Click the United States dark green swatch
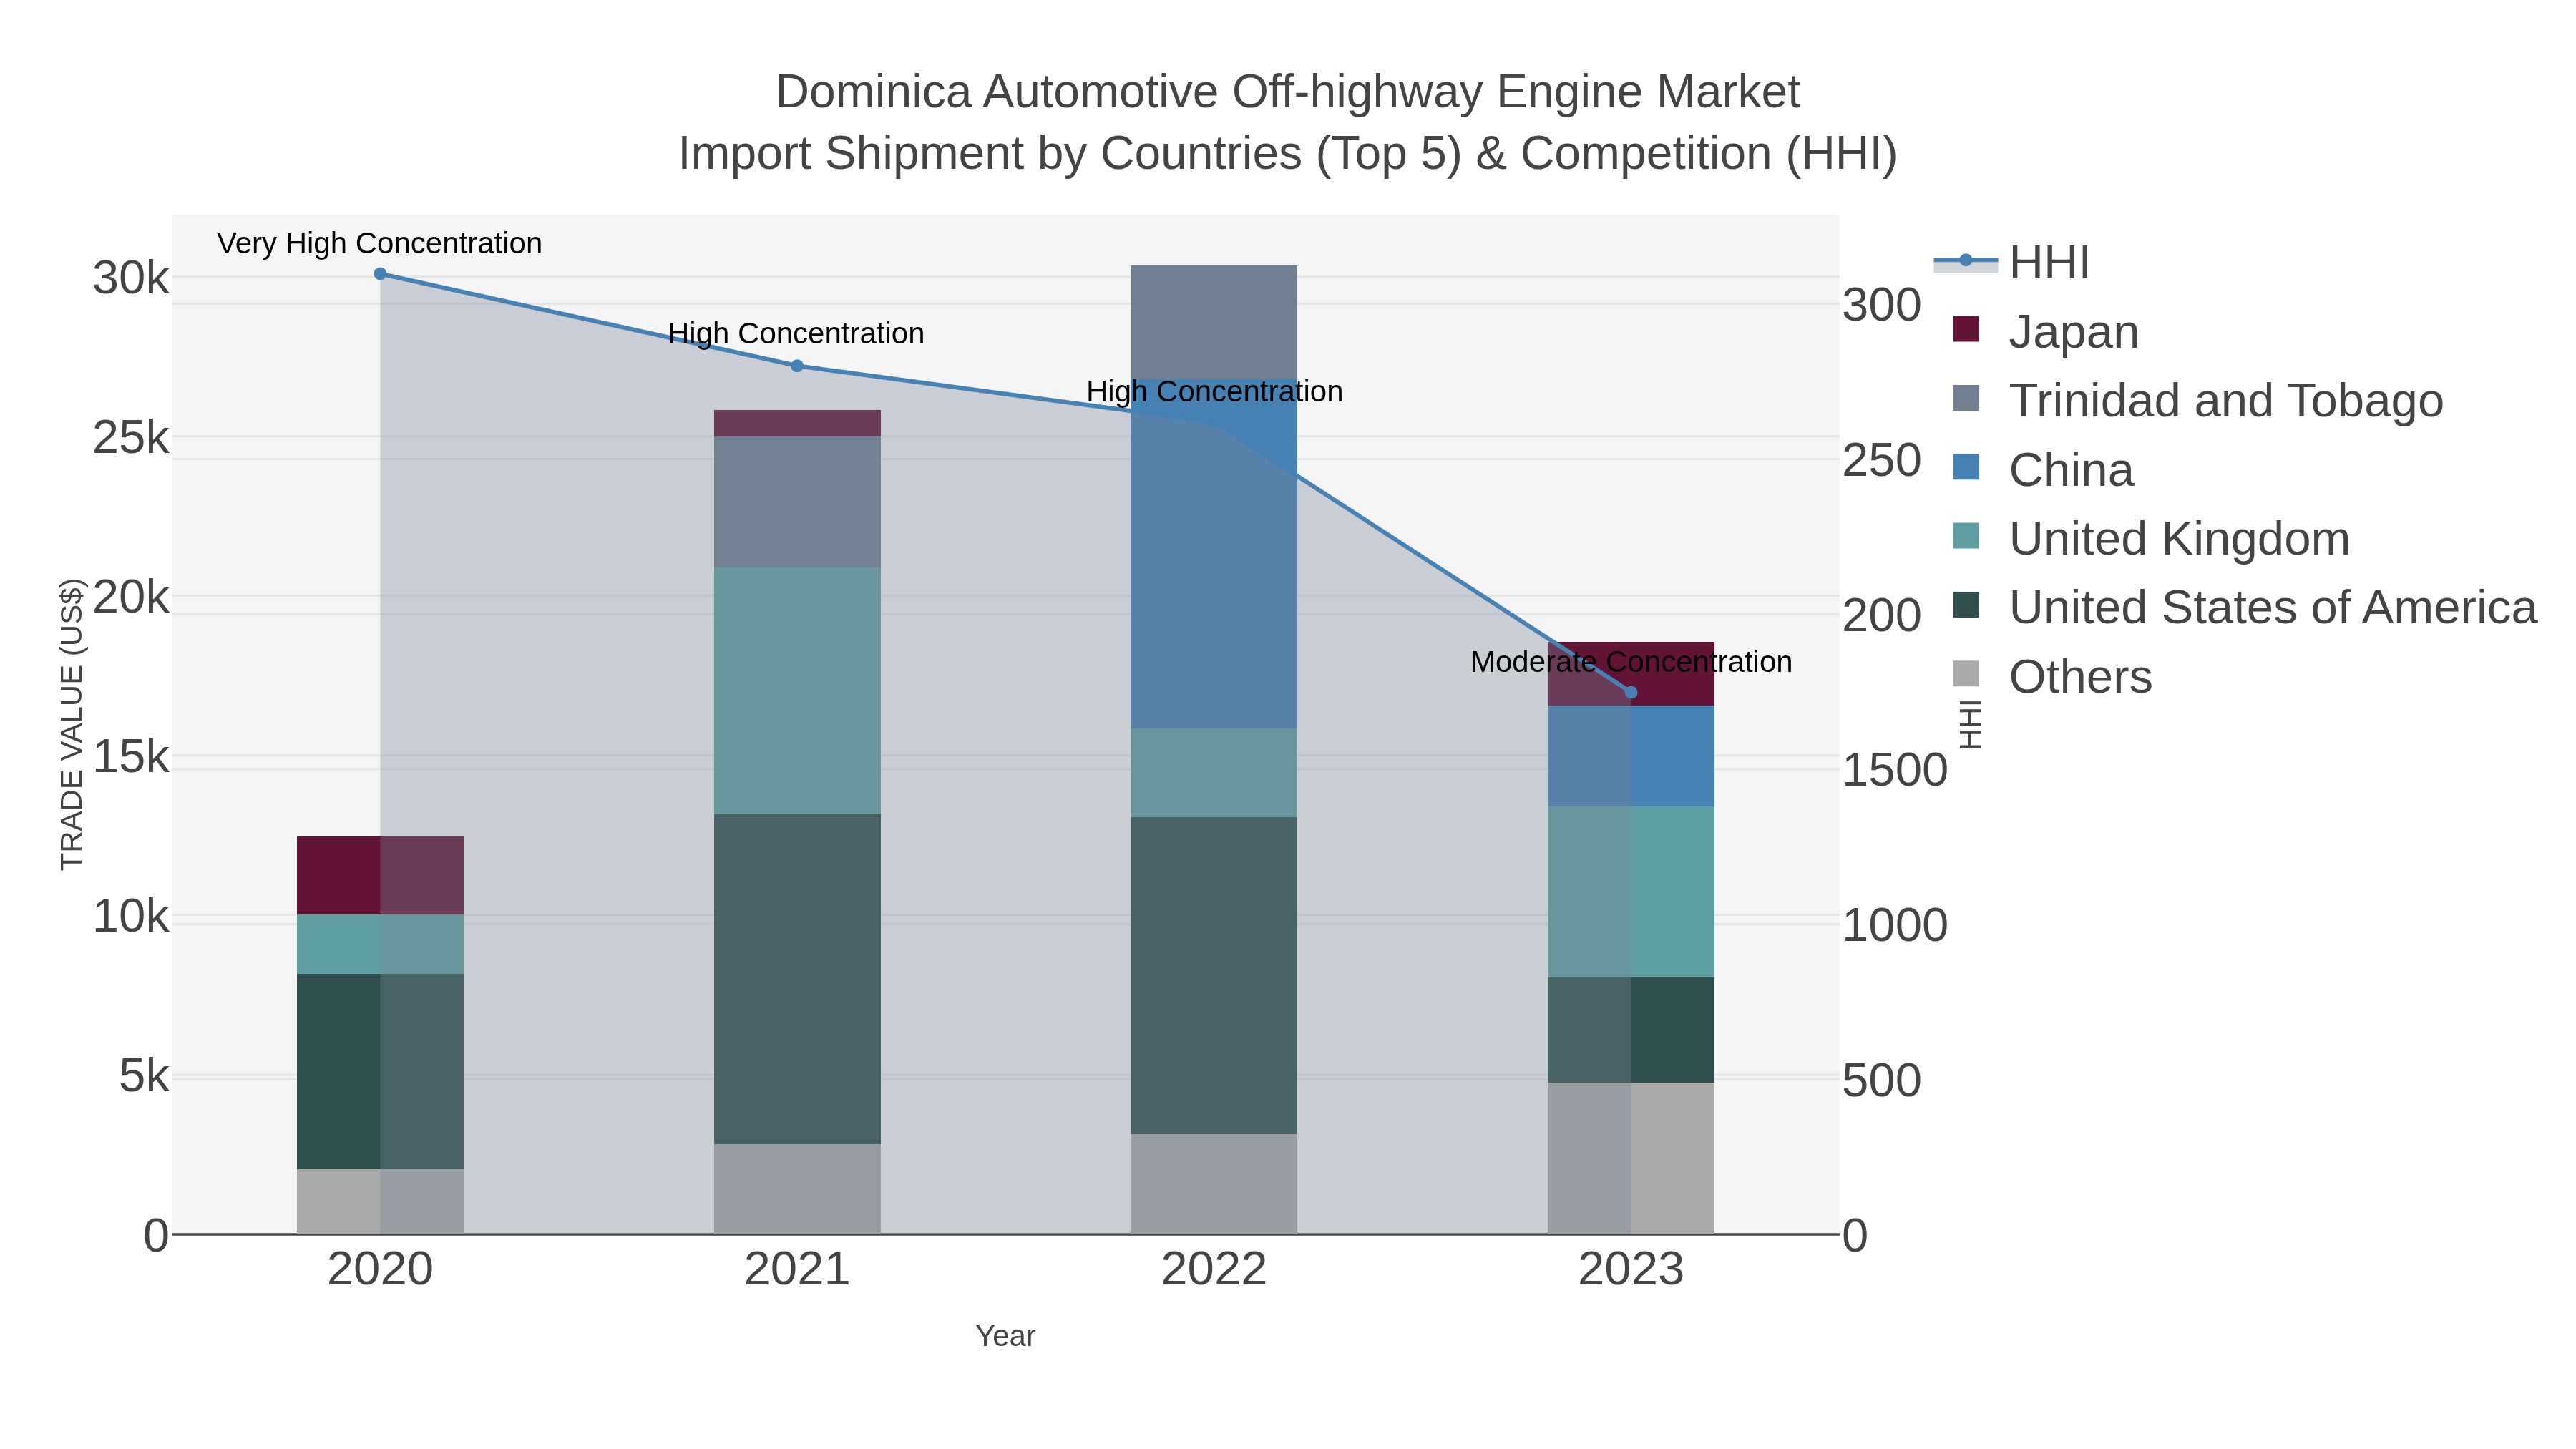This screenshot has width=2576, height=1449. (1966, 605)
